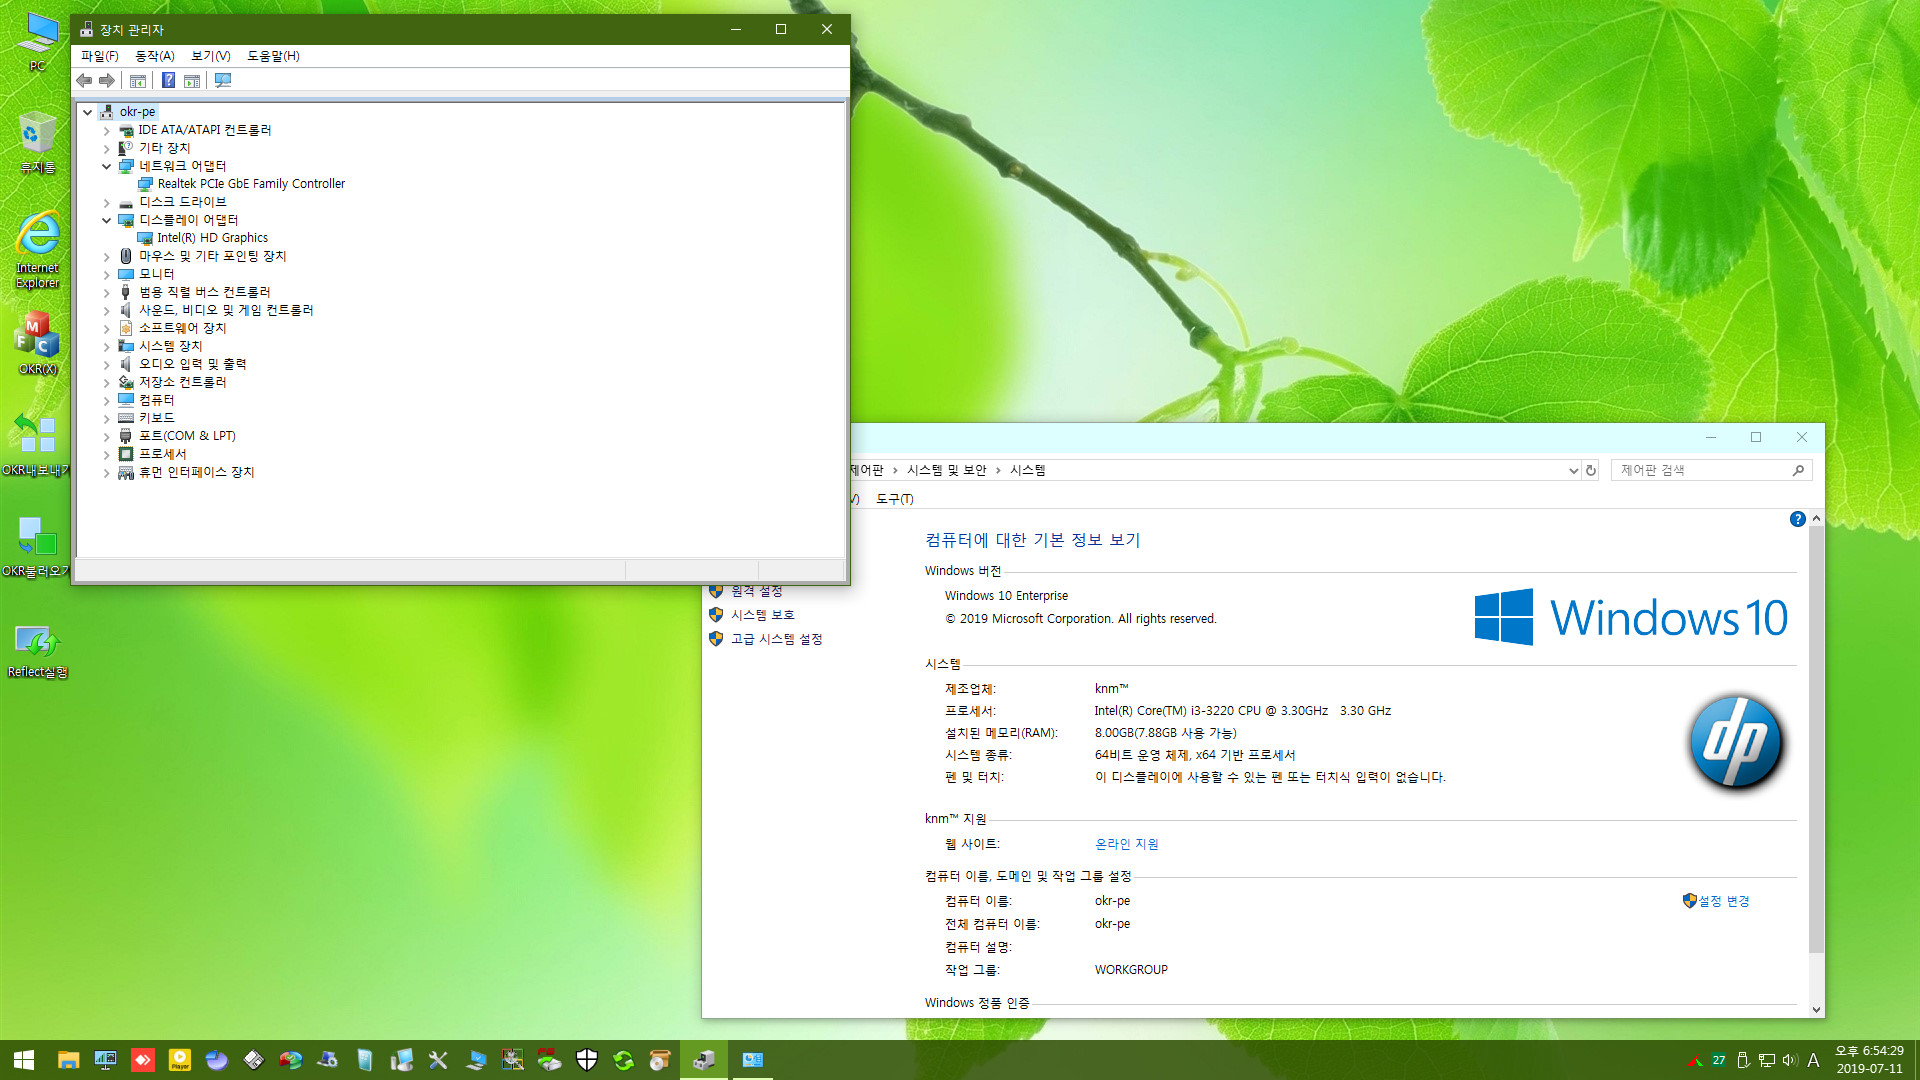
Task: Click the green sync arrows taskbar icon
Action: (x=624, y=1060)
